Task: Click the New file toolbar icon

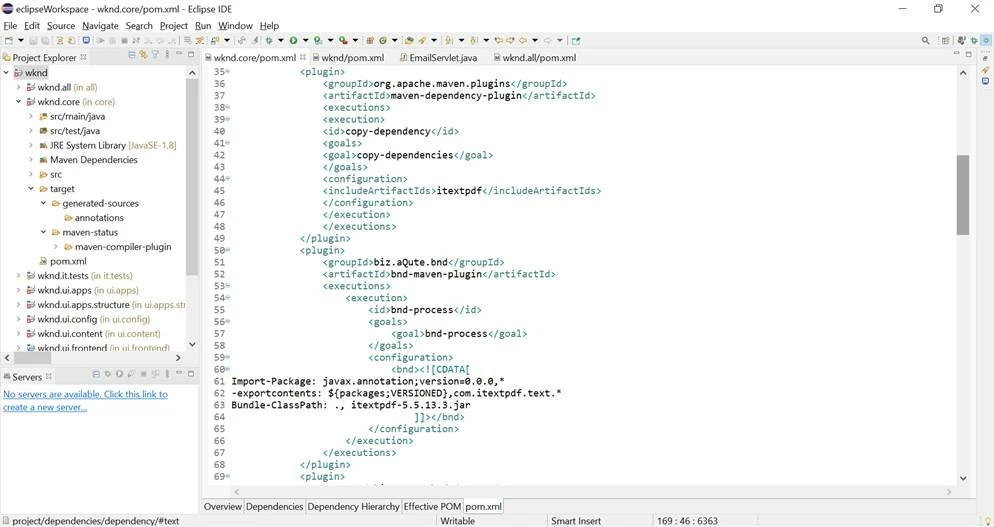Action: pyautogui.click(x=9, y=41)
